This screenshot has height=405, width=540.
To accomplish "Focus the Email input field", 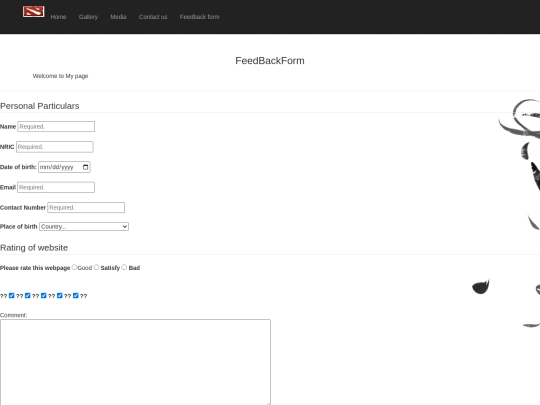I will click(x=56, y=187).
